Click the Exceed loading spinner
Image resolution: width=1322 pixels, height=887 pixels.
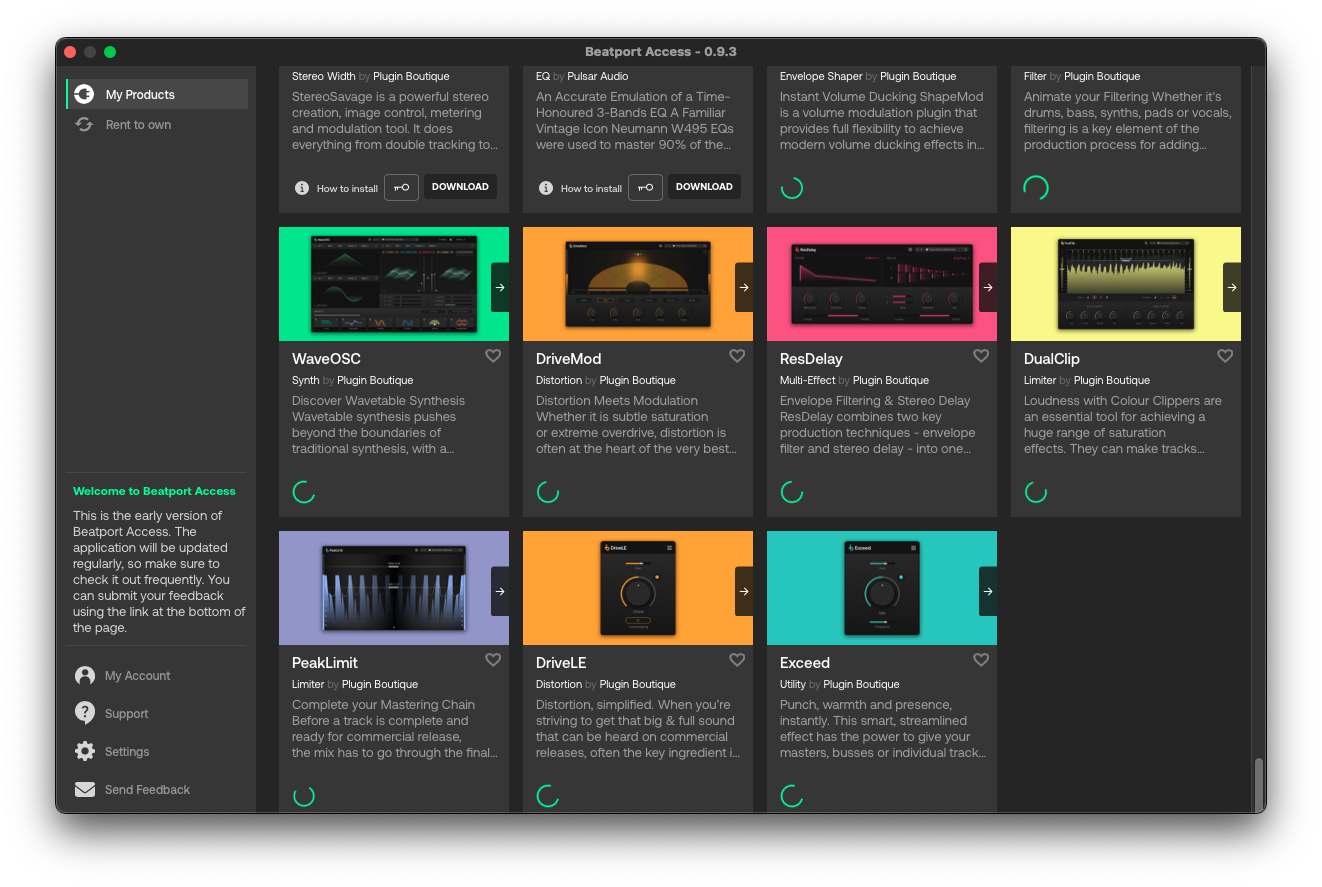coord(792,796)
